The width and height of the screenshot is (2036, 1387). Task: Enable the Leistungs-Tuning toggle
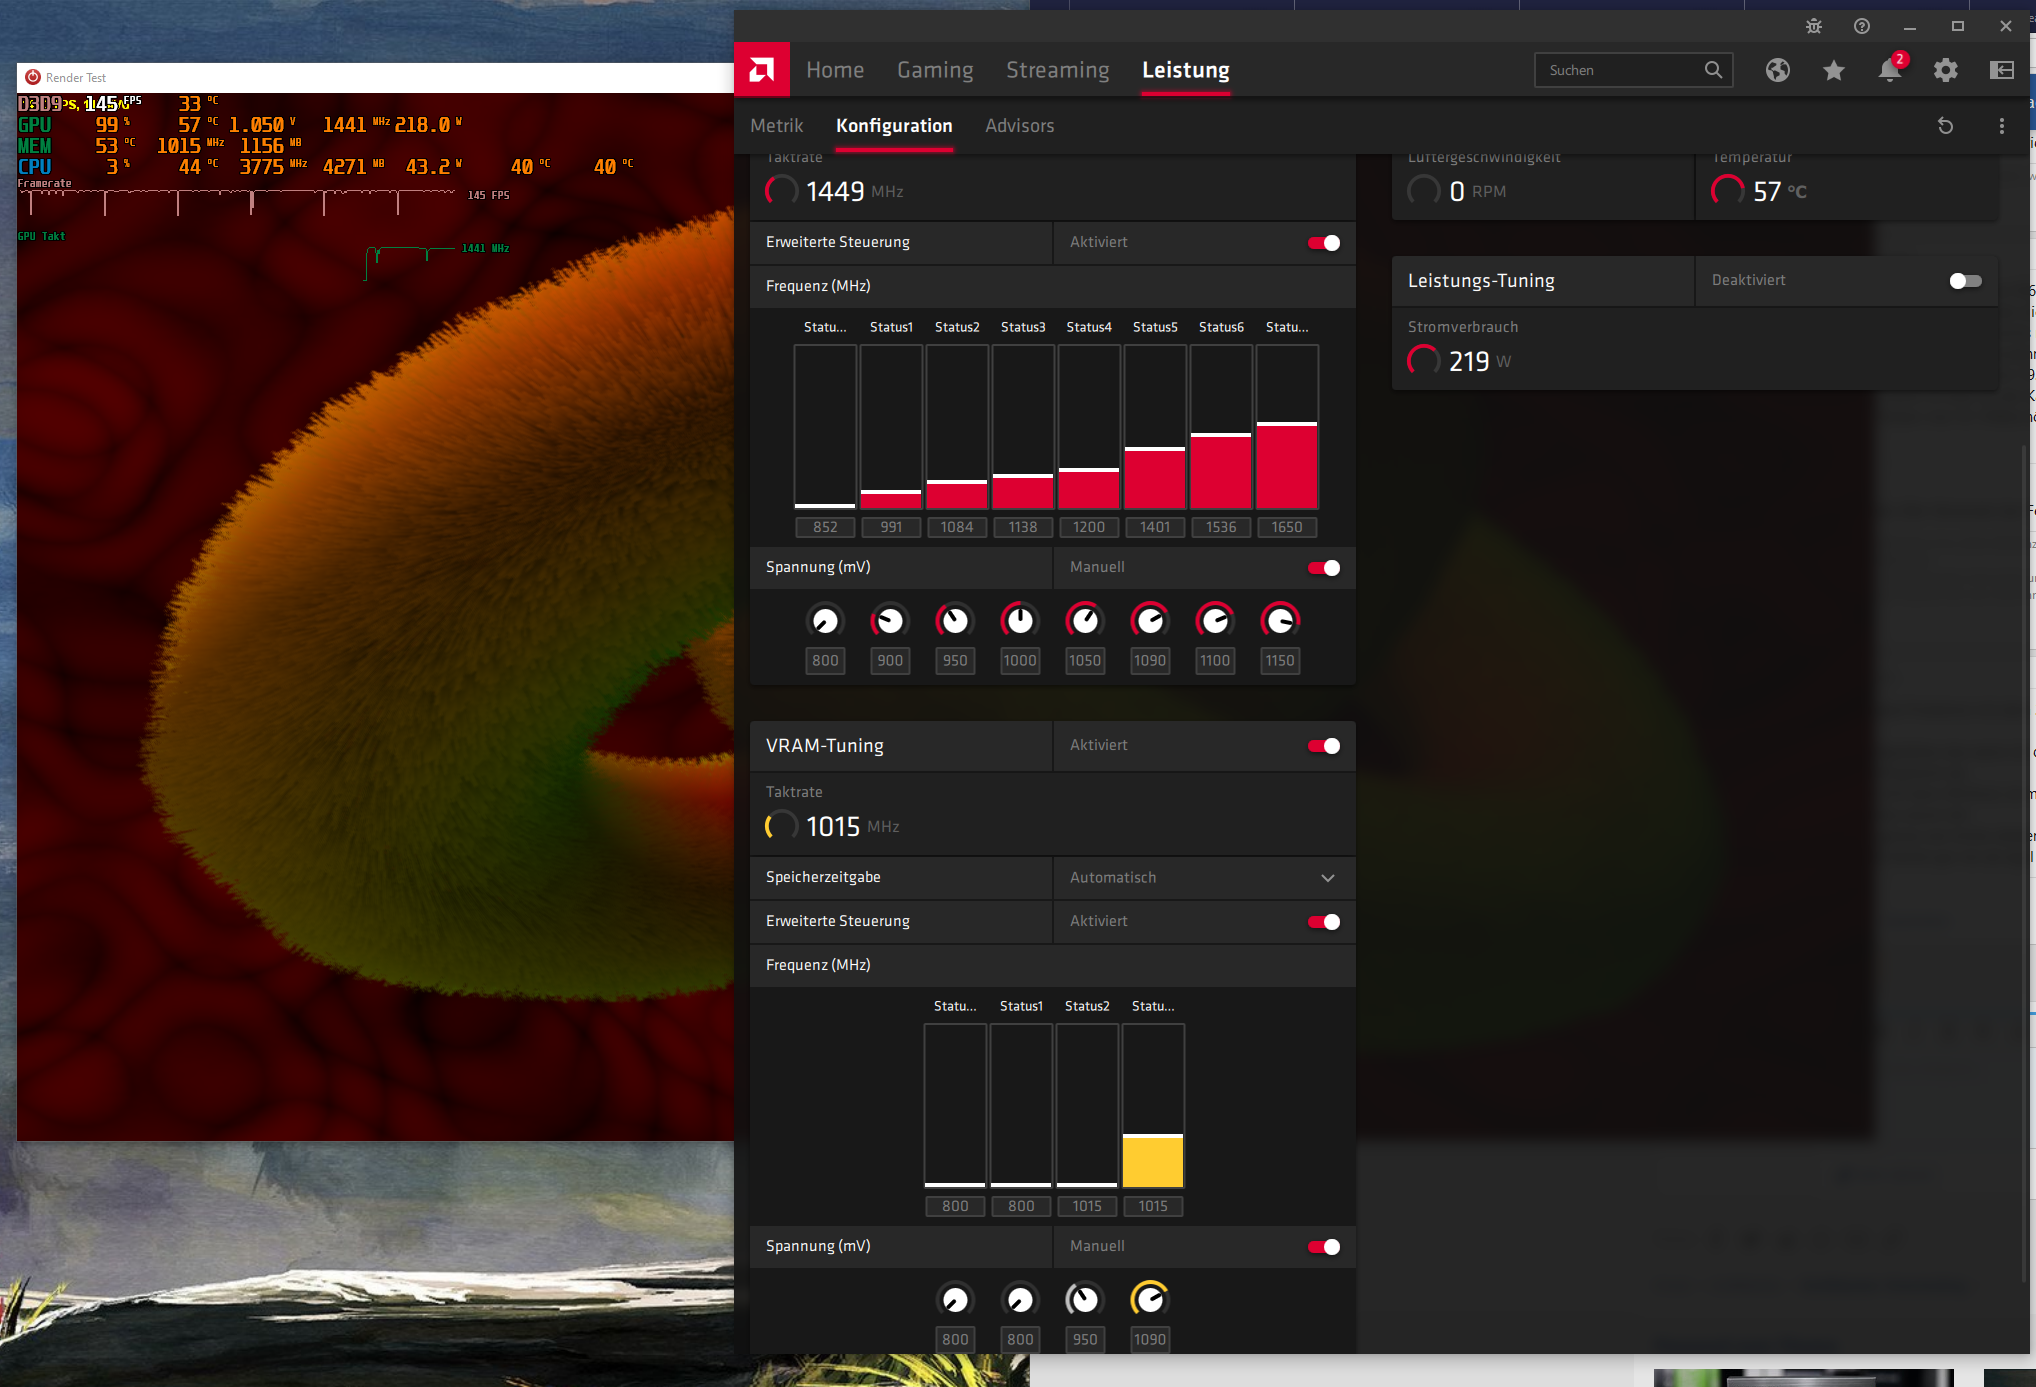tap(1965, 281)
